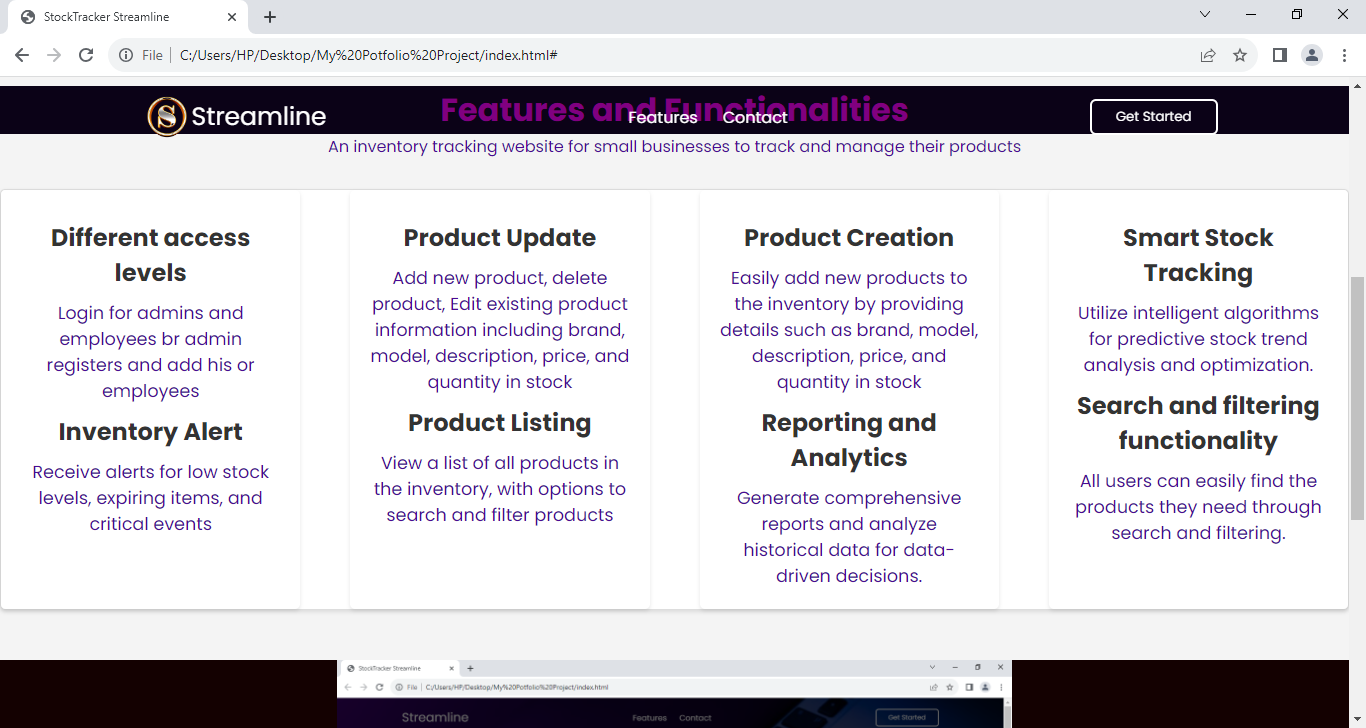This screenshot has width=1366, height=728.
Task: Open a new browser tab
Action: [x=270, y=17]
